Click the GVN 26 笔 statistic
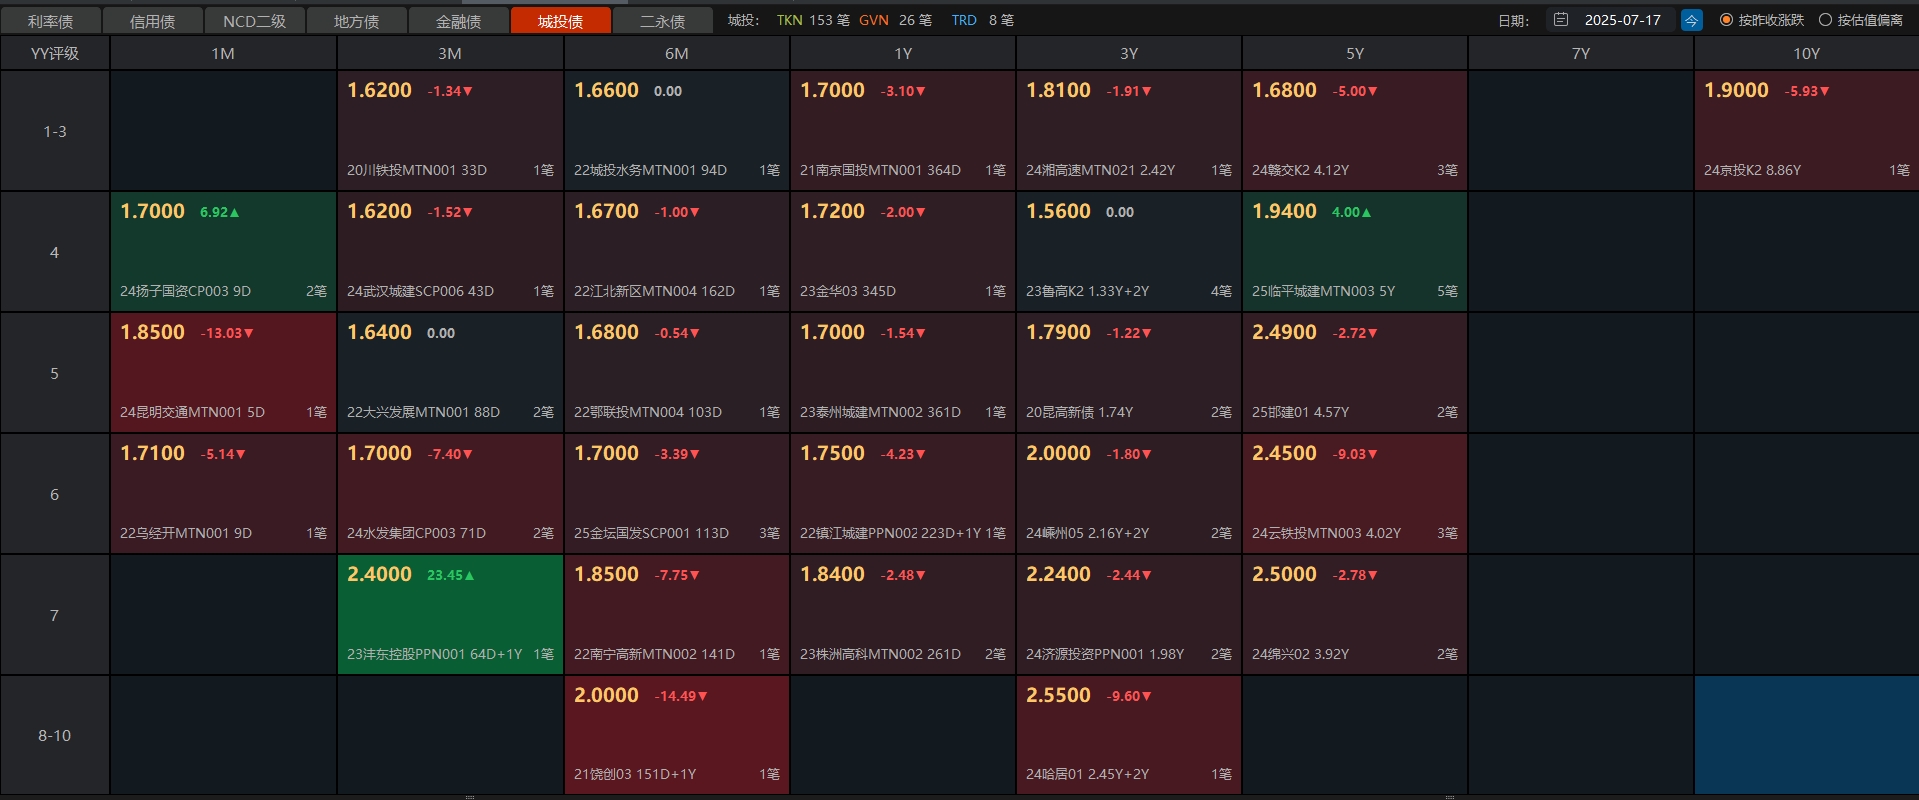 (895, 20)
